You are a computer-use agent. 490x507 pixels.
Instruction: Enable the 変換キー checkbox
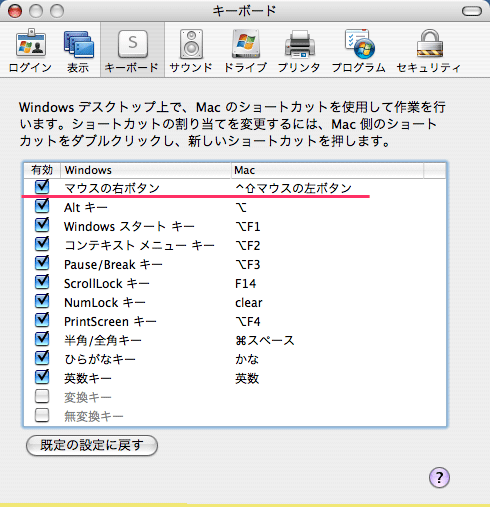(x=42, y=397)
